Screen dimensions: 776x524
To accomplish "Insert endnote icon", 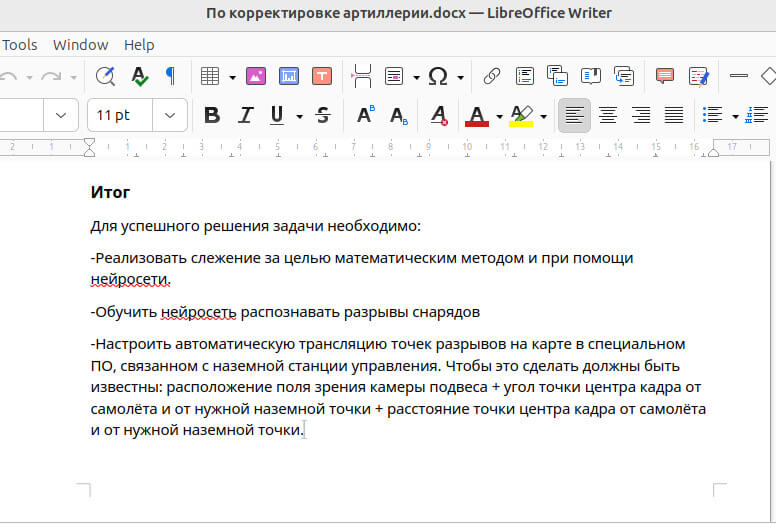I will pos(557,76).
